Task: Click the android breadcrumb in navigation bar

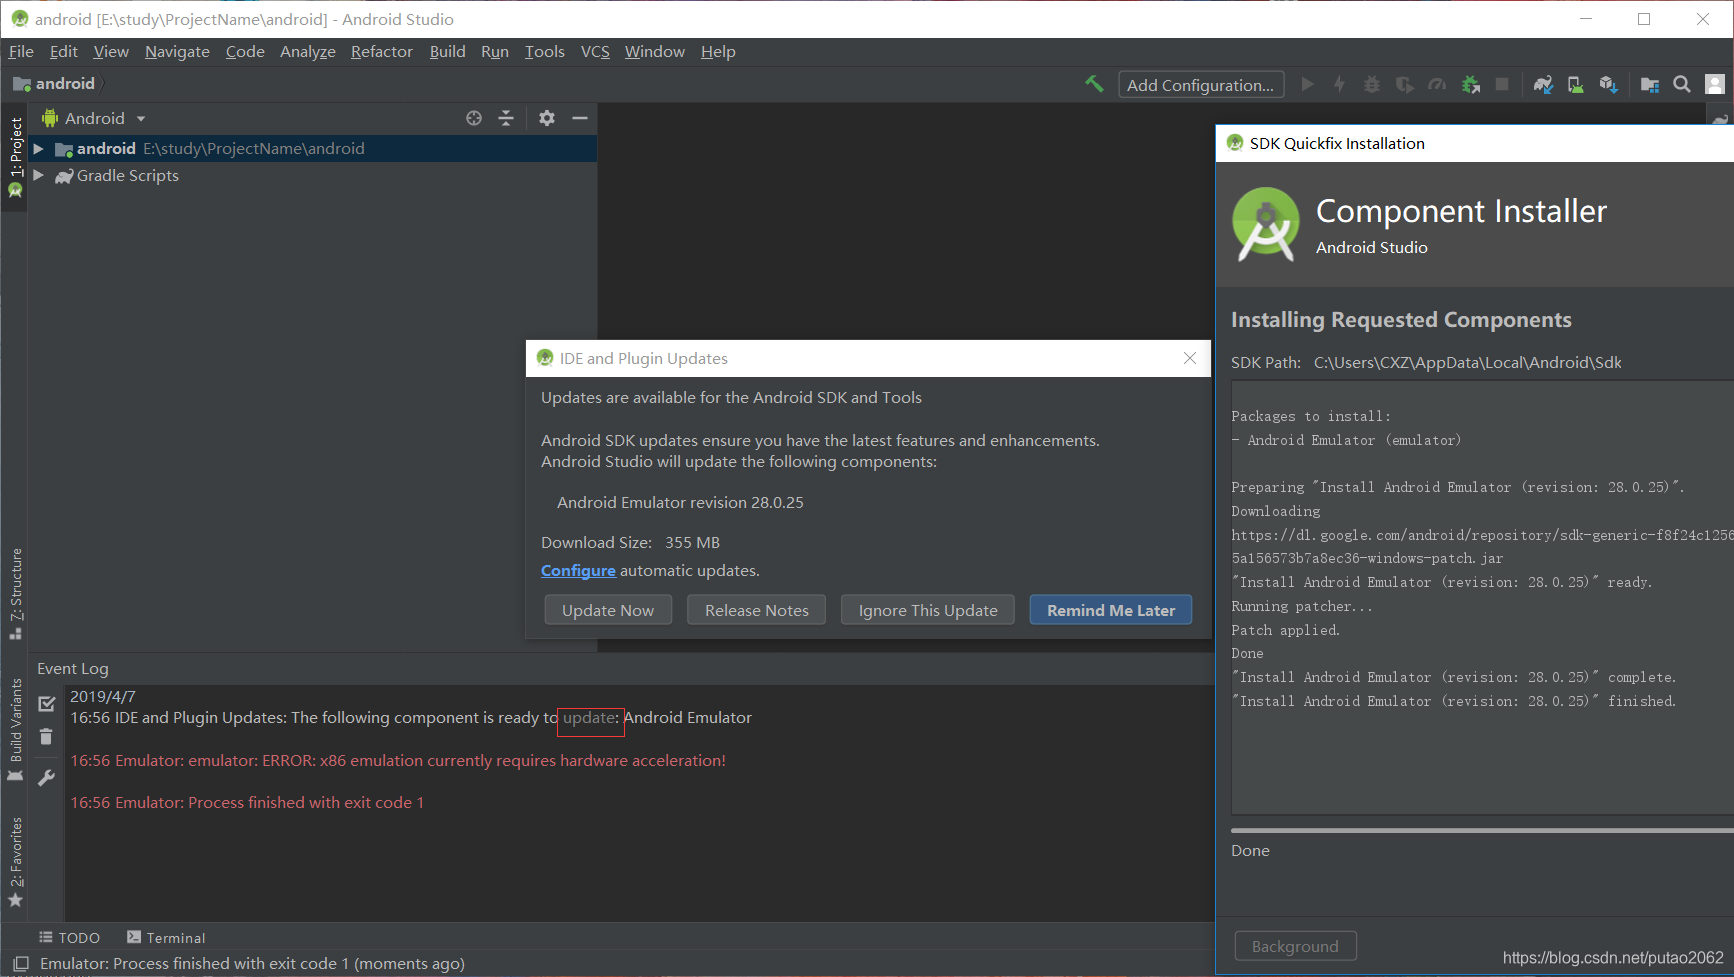Action: click(x=55, y=84)
